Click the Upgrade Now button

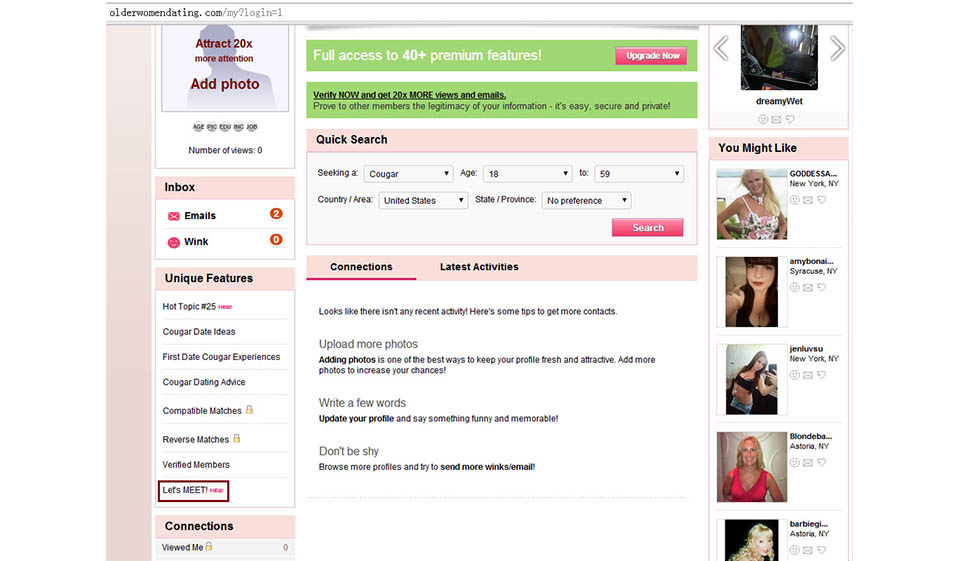tap(652, 56)
